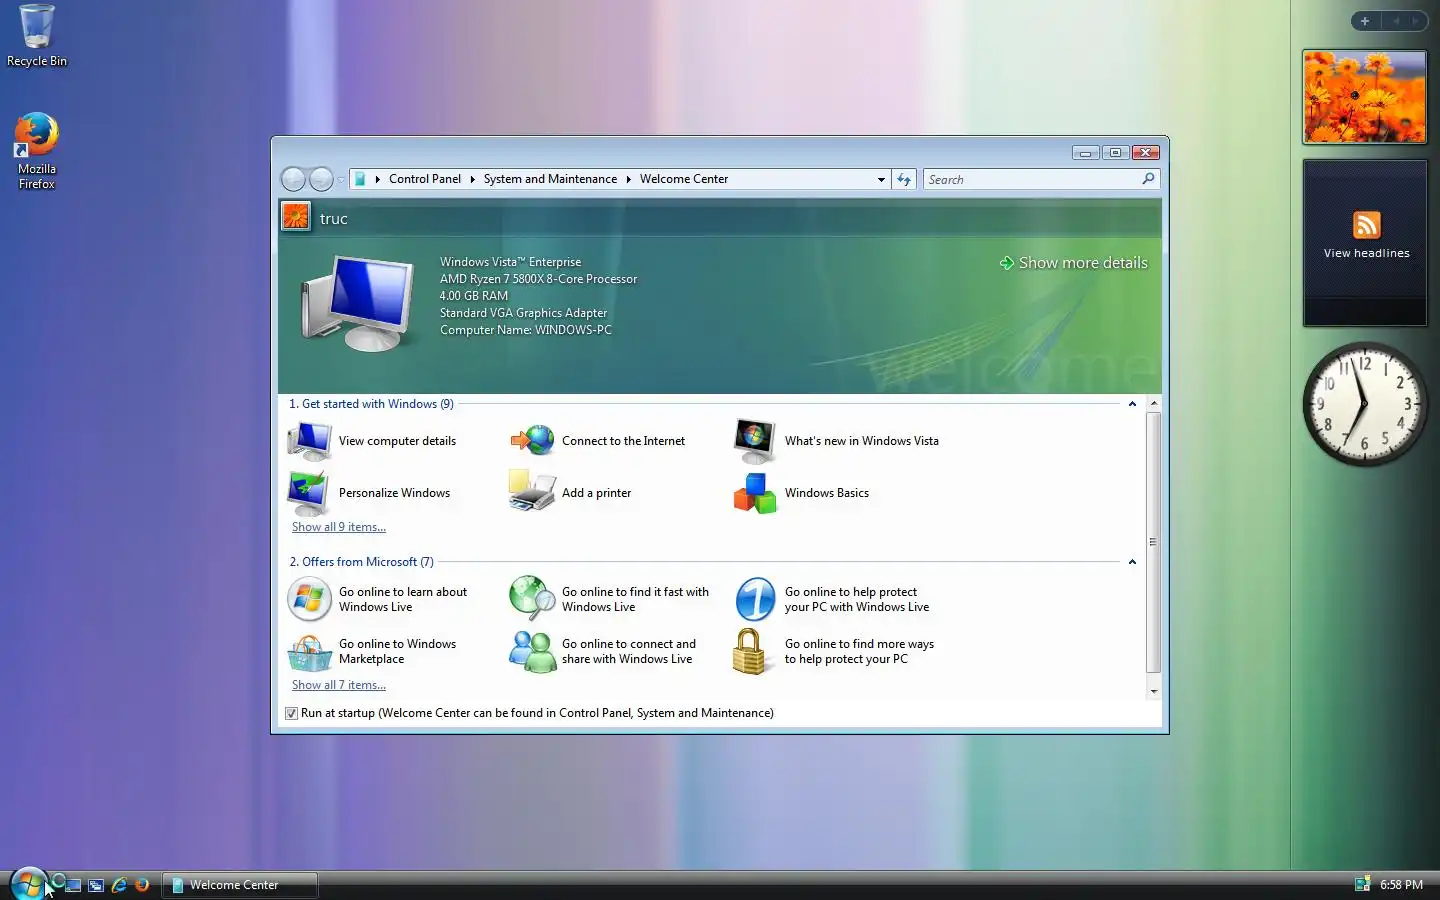Image resolution: width=1440 pixels, height=900 pixels.
Task: Open View computer details item
Action: pos(372,441)
